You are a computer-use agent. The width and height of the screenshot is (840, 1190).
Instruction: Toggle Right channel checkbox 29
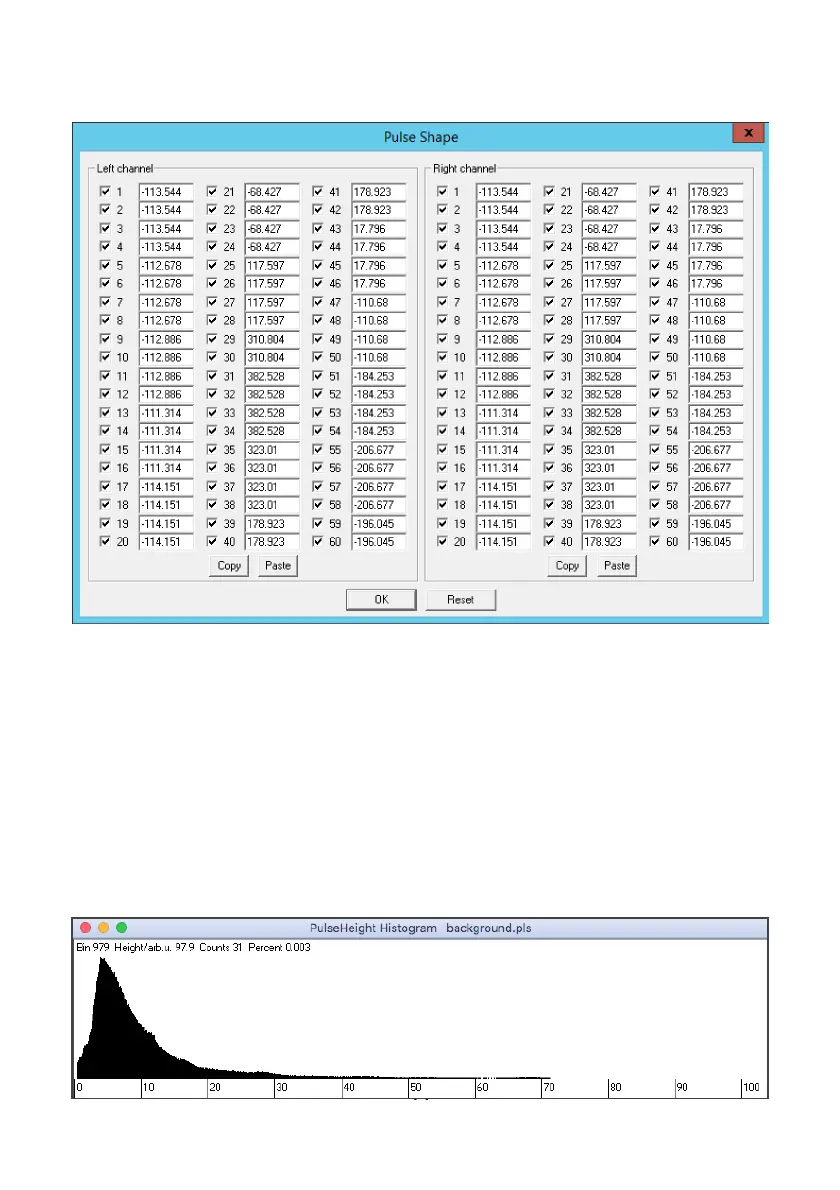pos(549,338)
